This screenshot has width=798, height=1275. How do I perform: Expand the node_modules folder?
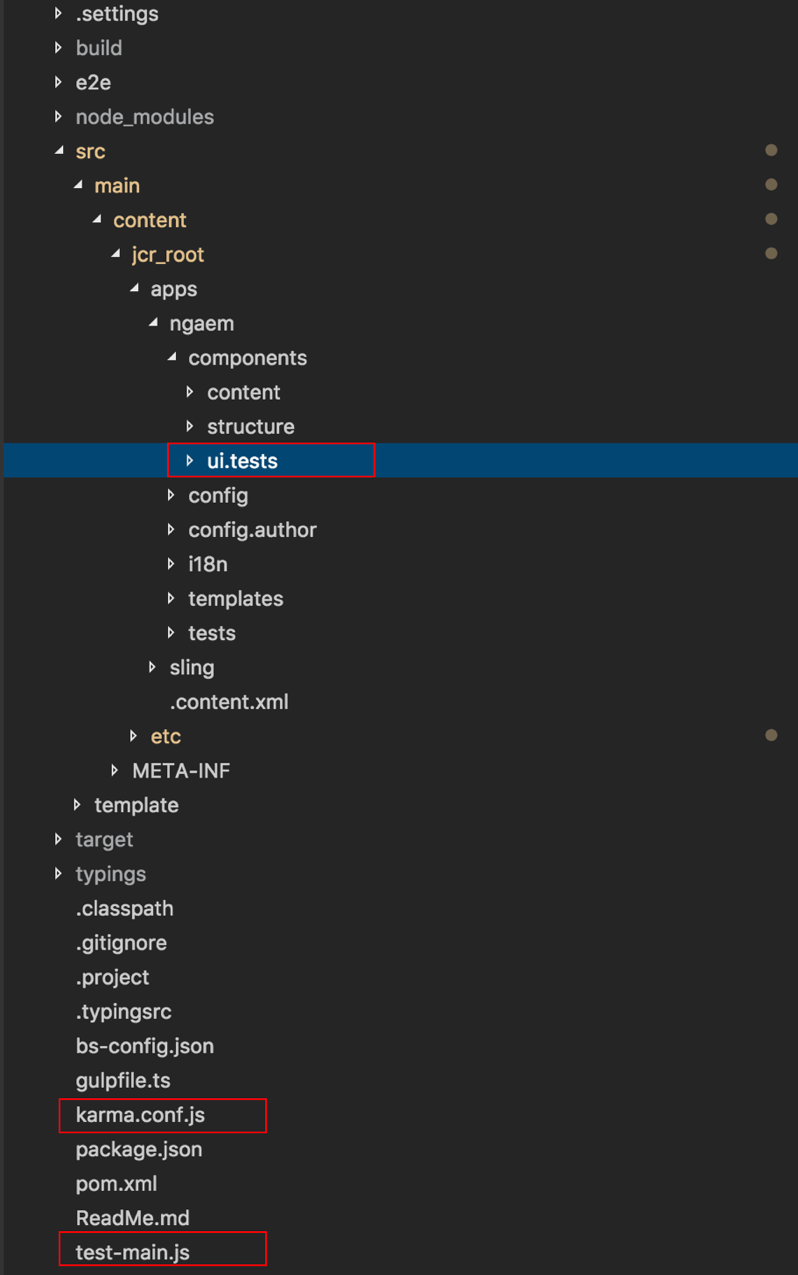pyautogui.click(x=58, y=116)
